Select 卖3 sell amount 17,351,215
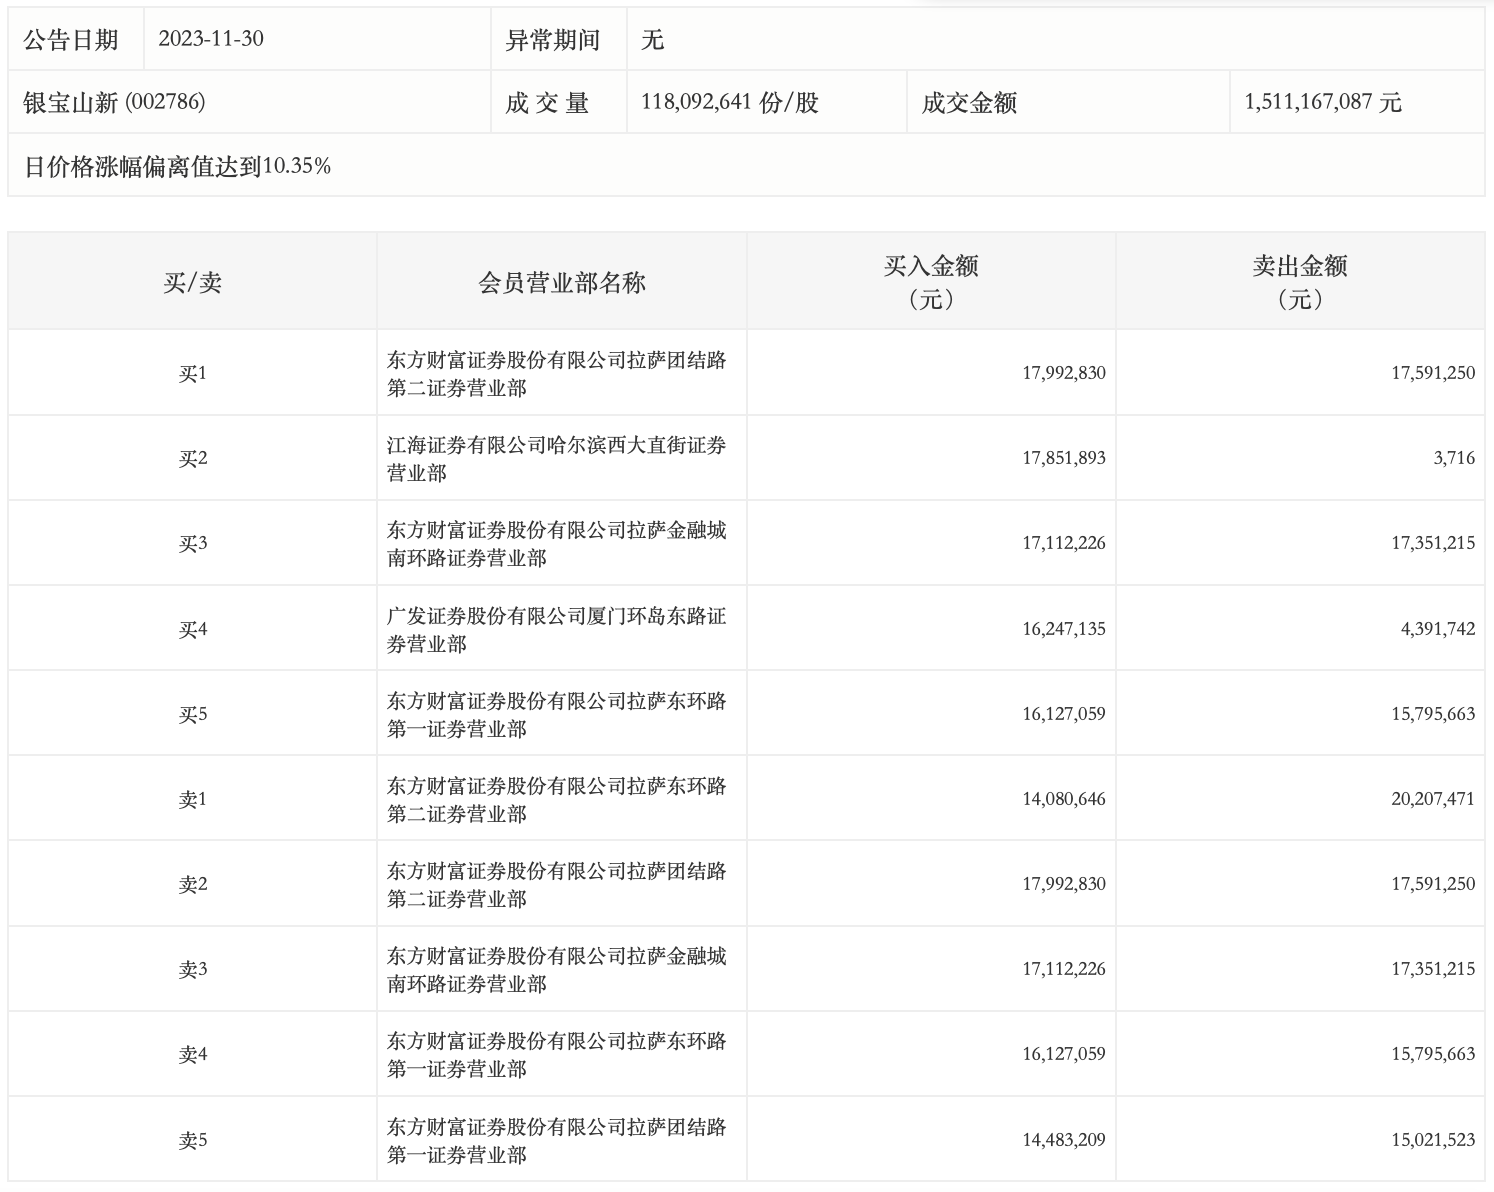The image size is (1494, 1192). [x=1433, y=969]
